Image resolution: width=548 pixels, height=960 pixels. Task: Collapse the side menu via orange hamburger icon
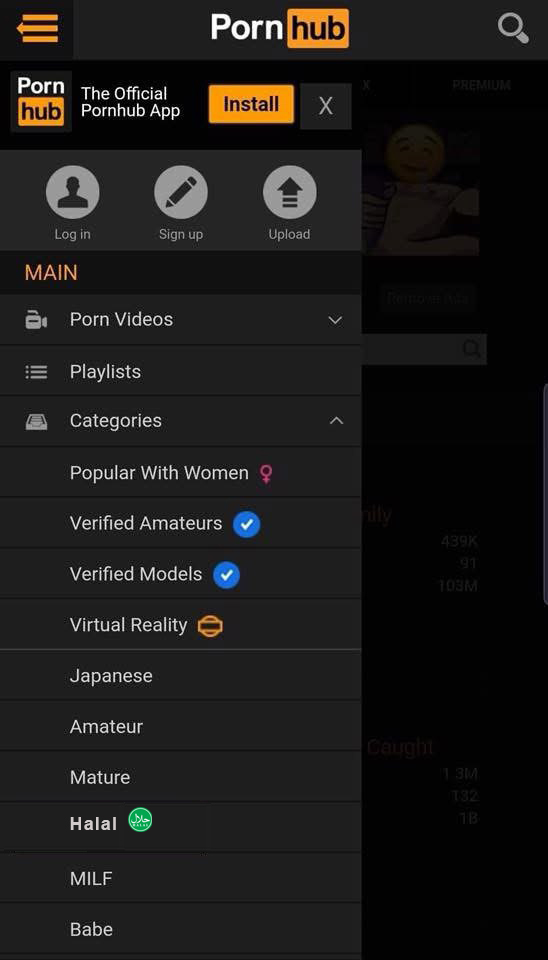37,28
